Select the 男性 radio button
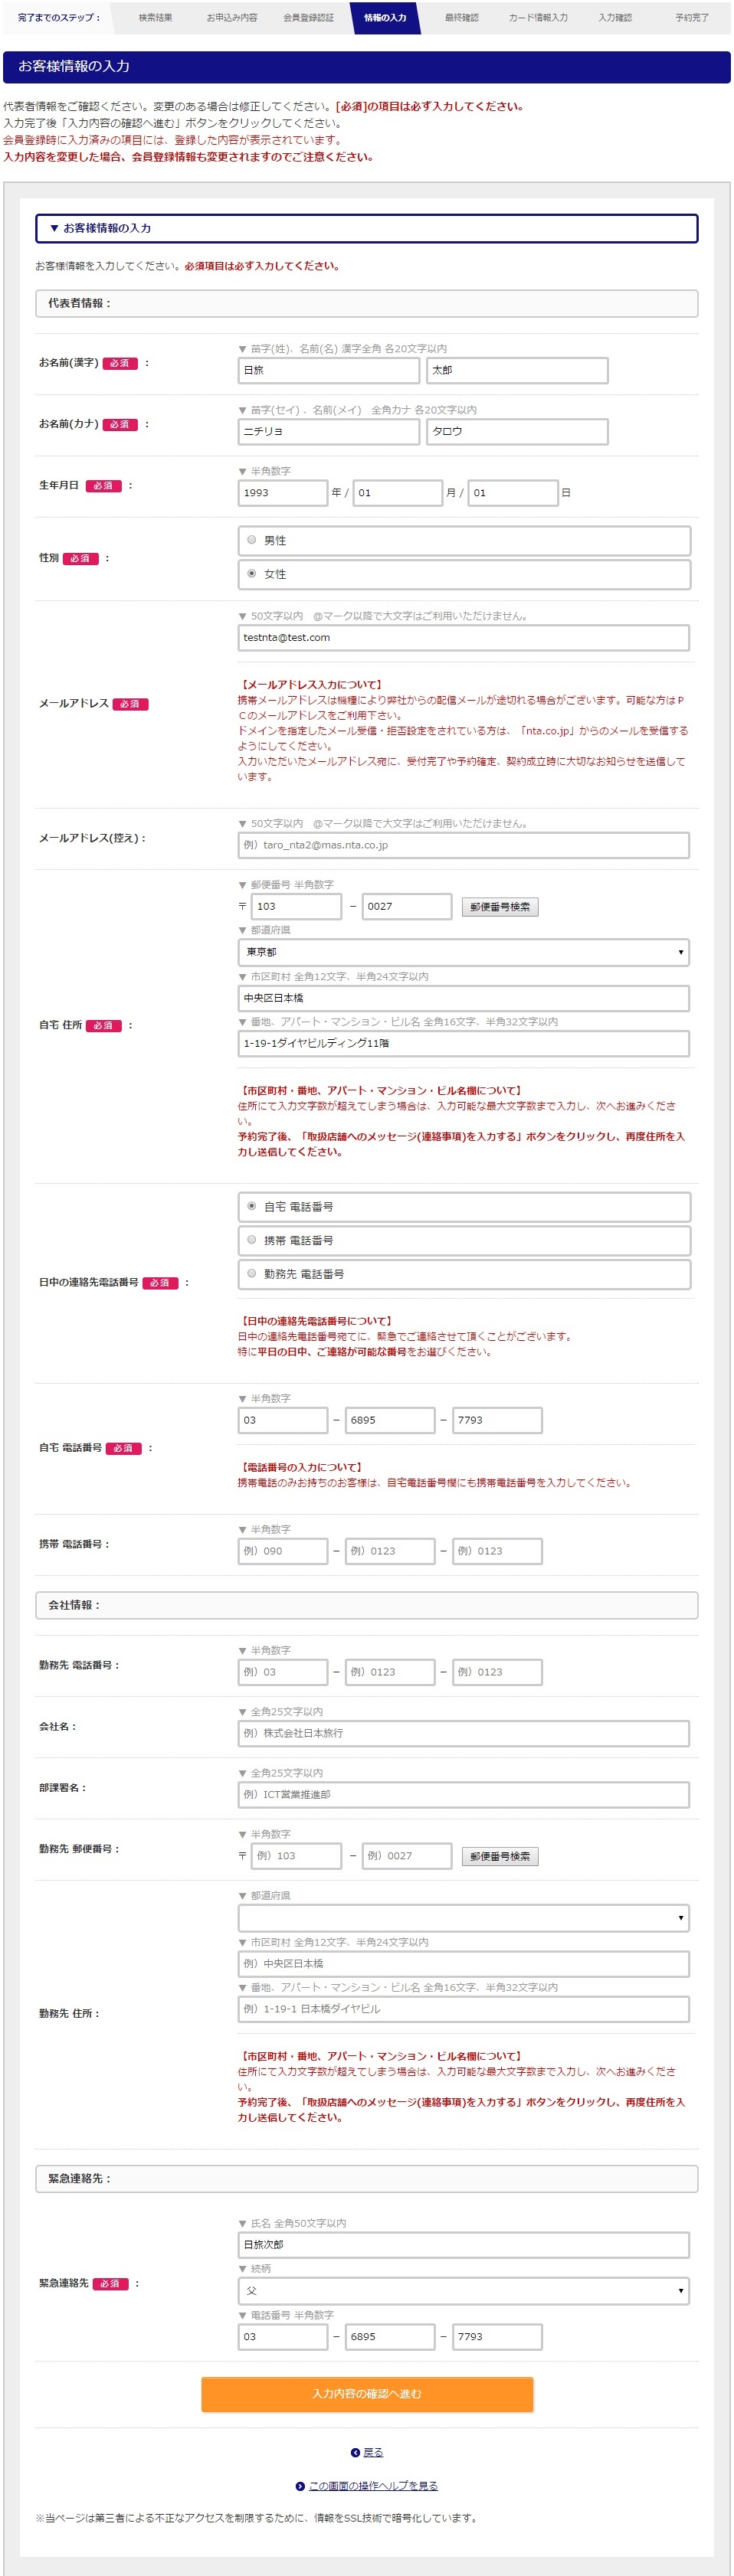This screenshot has width=734, height=2576. (x=252, y=540)
